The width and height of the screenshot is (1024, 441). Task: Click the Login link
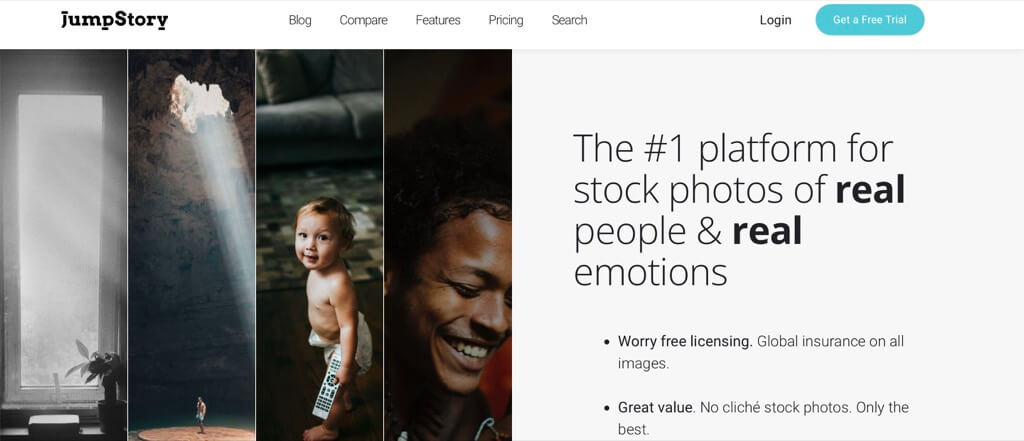point(775,20)
